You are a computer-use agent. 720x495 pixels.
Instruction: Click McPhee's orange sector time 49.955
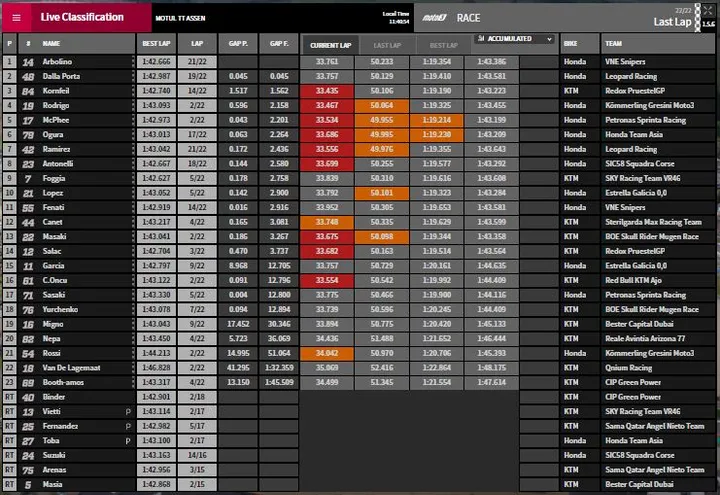(x=382, y=120)
